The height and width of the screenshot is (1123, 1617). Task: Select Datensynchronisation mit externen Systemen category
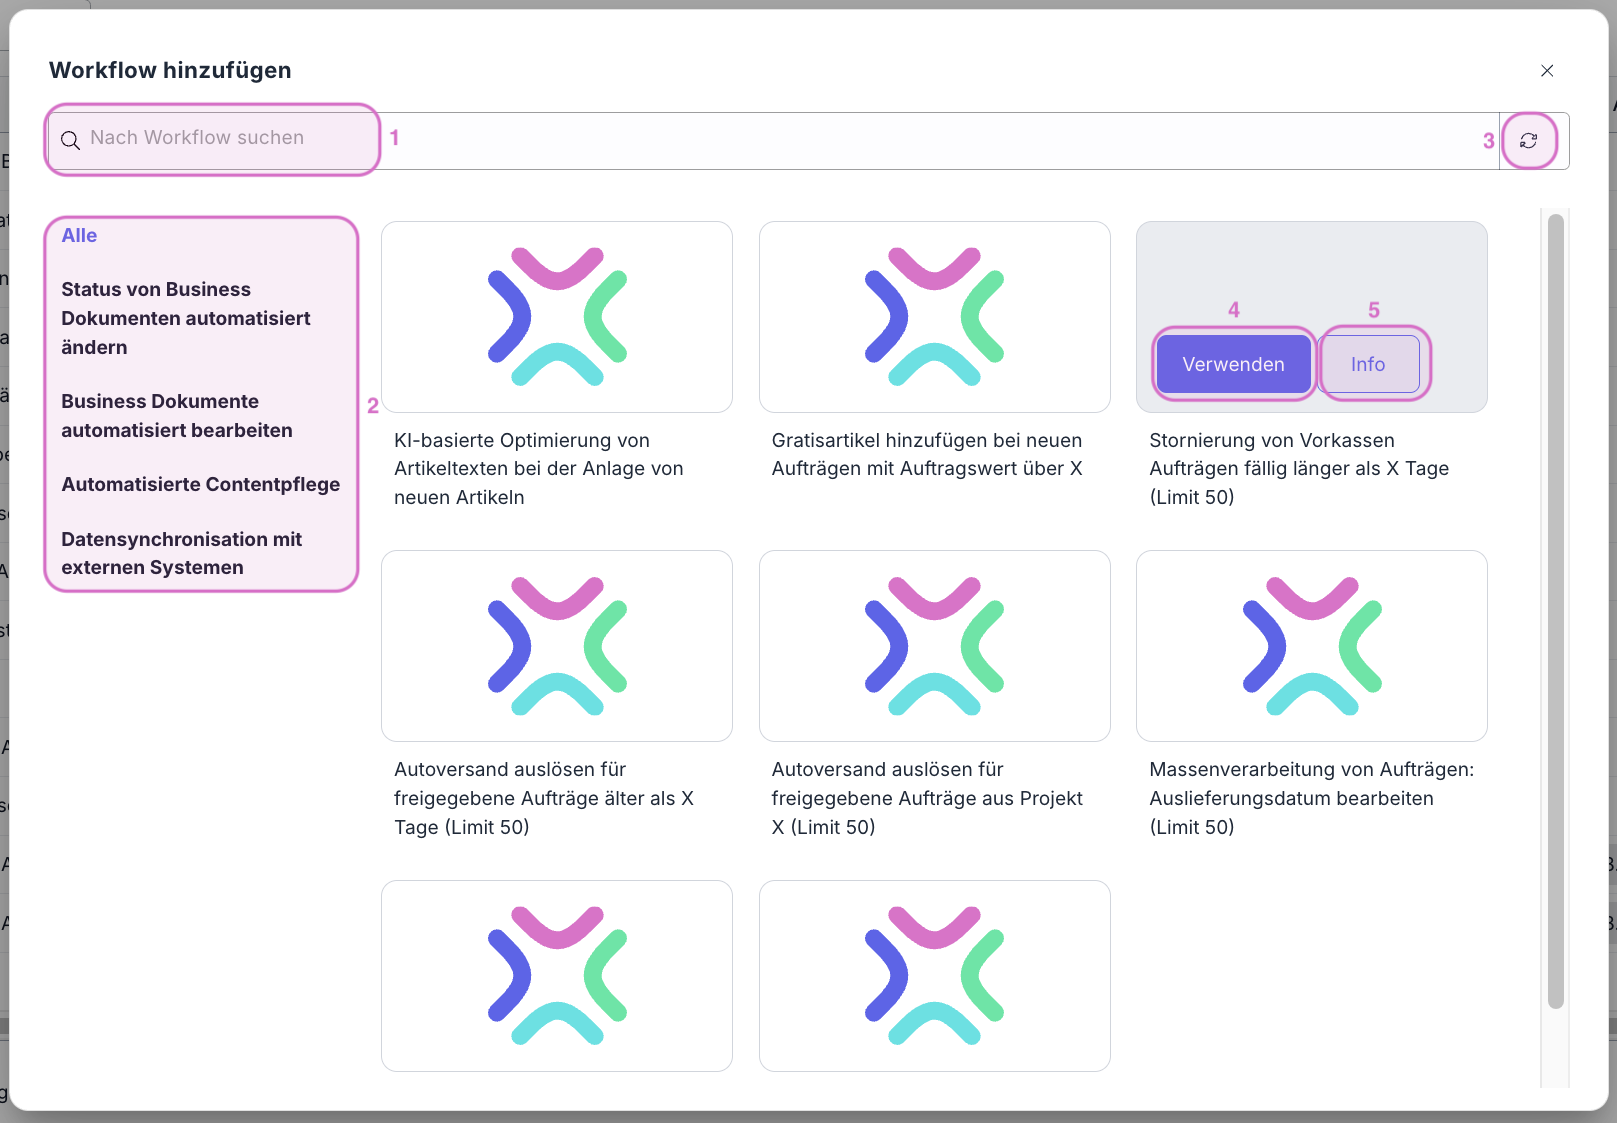pos(181,553)
